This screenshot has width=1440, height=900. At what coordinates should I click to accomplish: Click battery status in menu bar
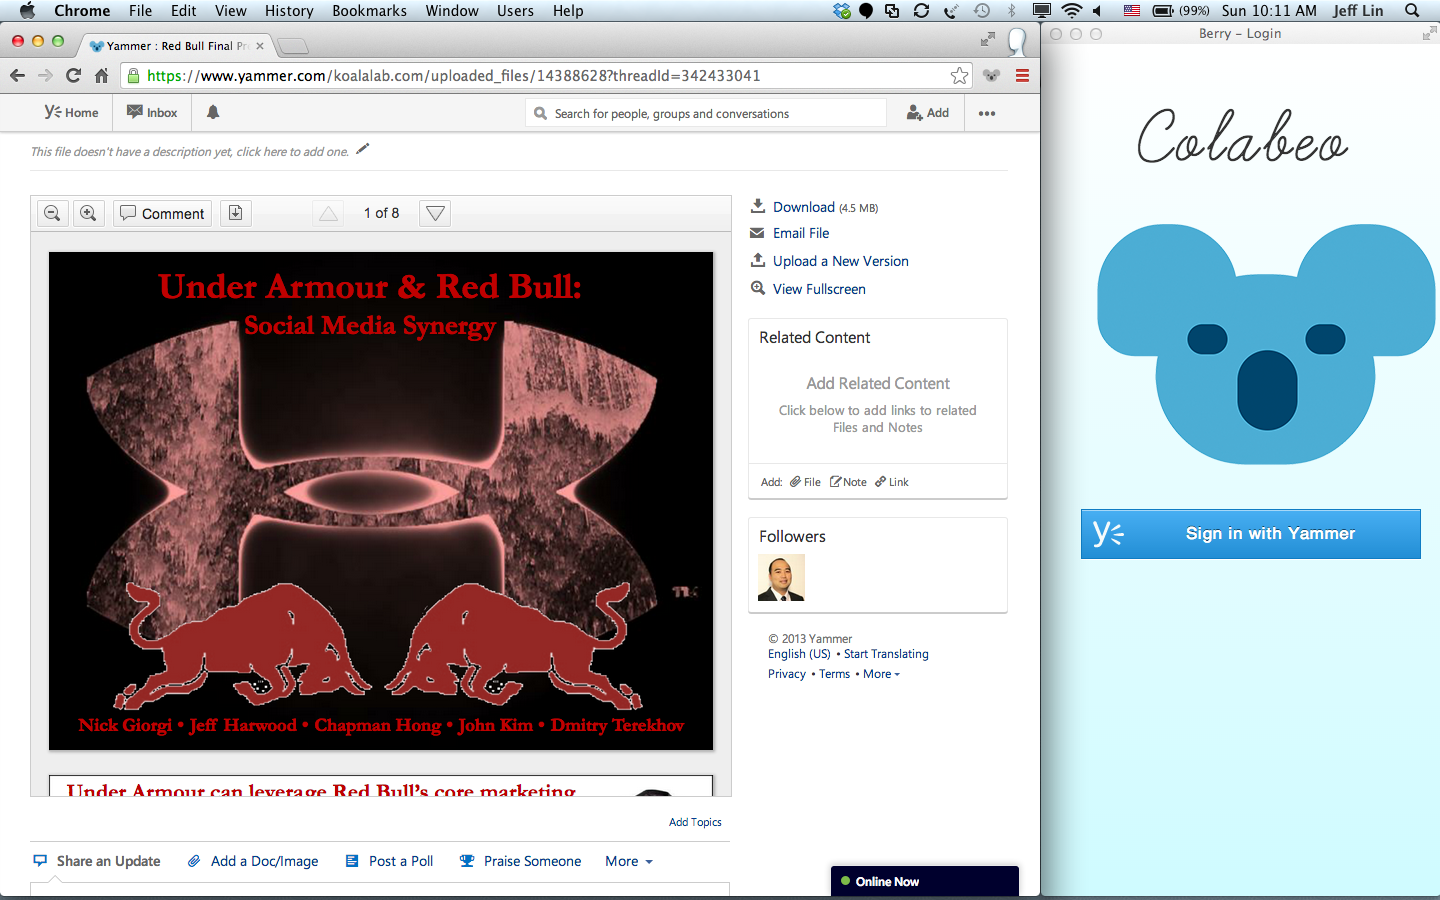(x=1181, y=10)
